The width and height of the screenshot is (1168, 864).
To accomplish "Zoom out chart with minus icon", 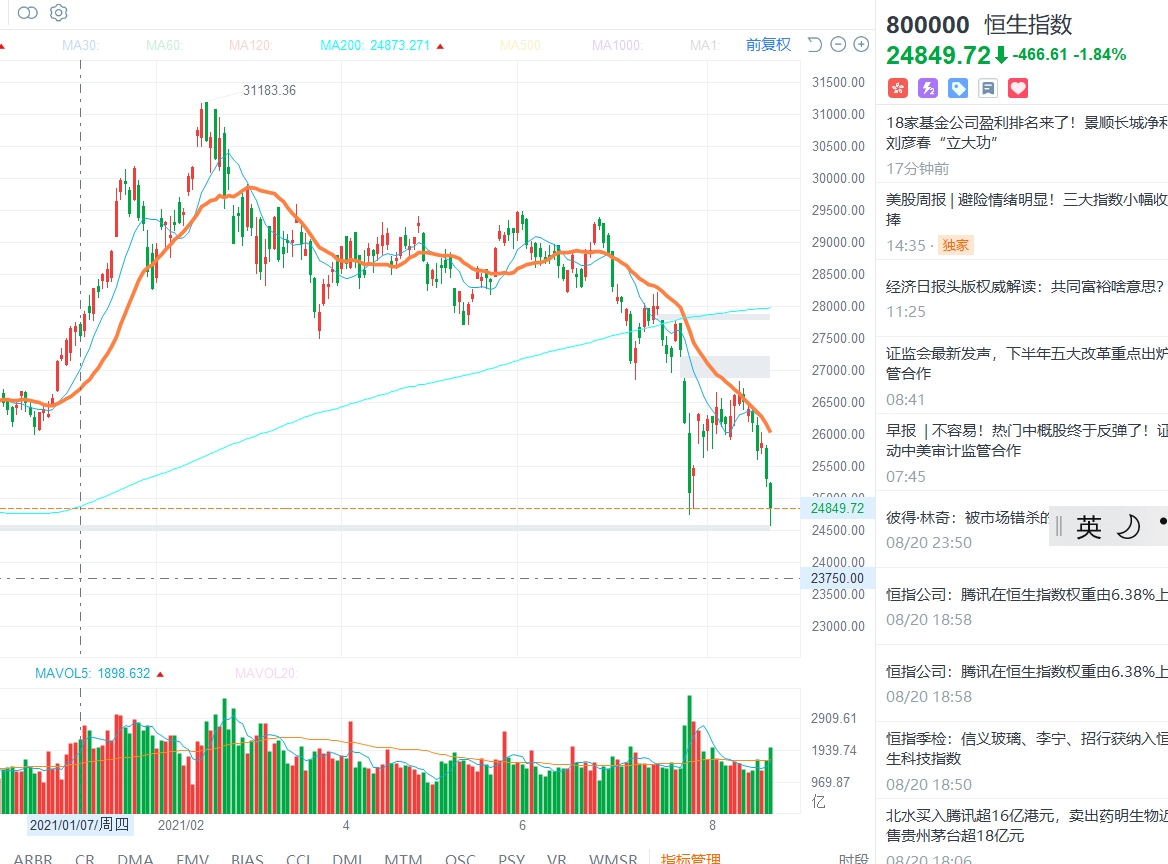I will [x=838, y=45].
